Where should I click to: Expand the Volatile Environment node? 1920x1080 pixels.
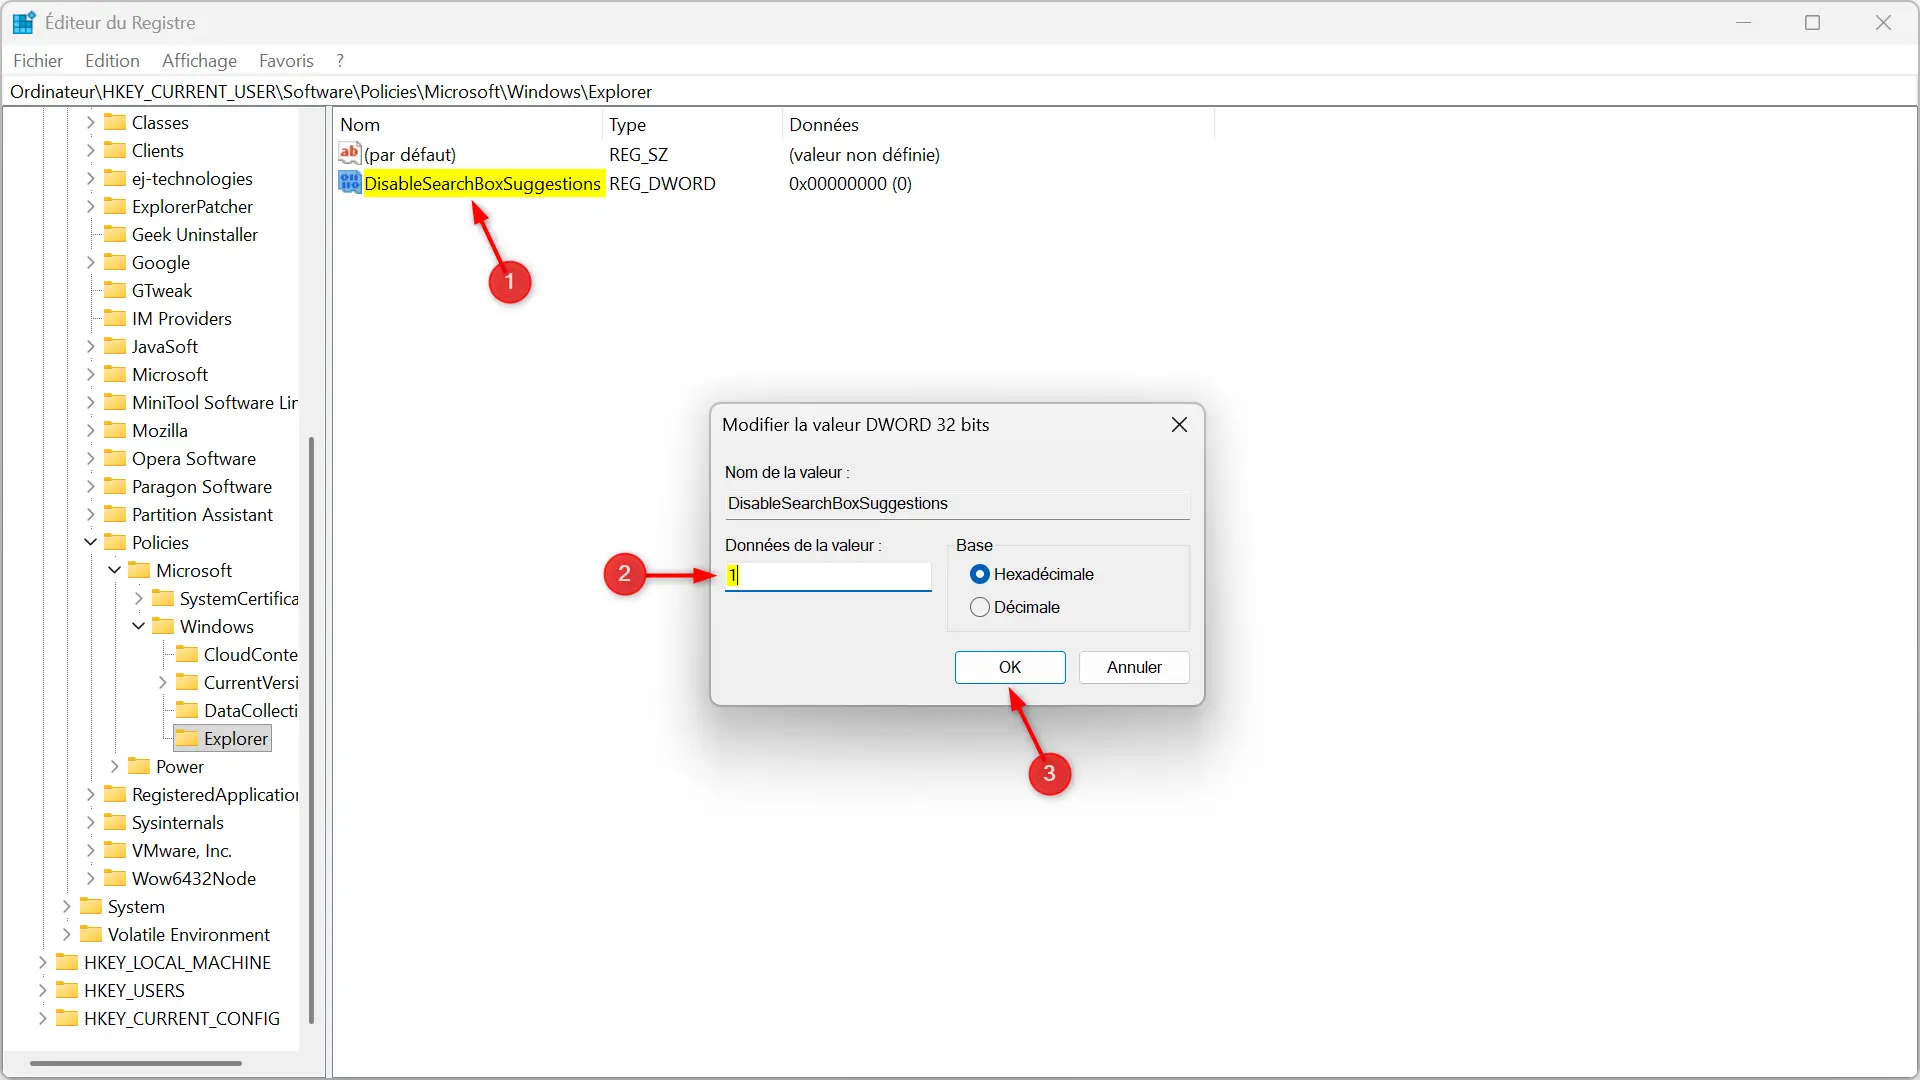click(67, 934)
